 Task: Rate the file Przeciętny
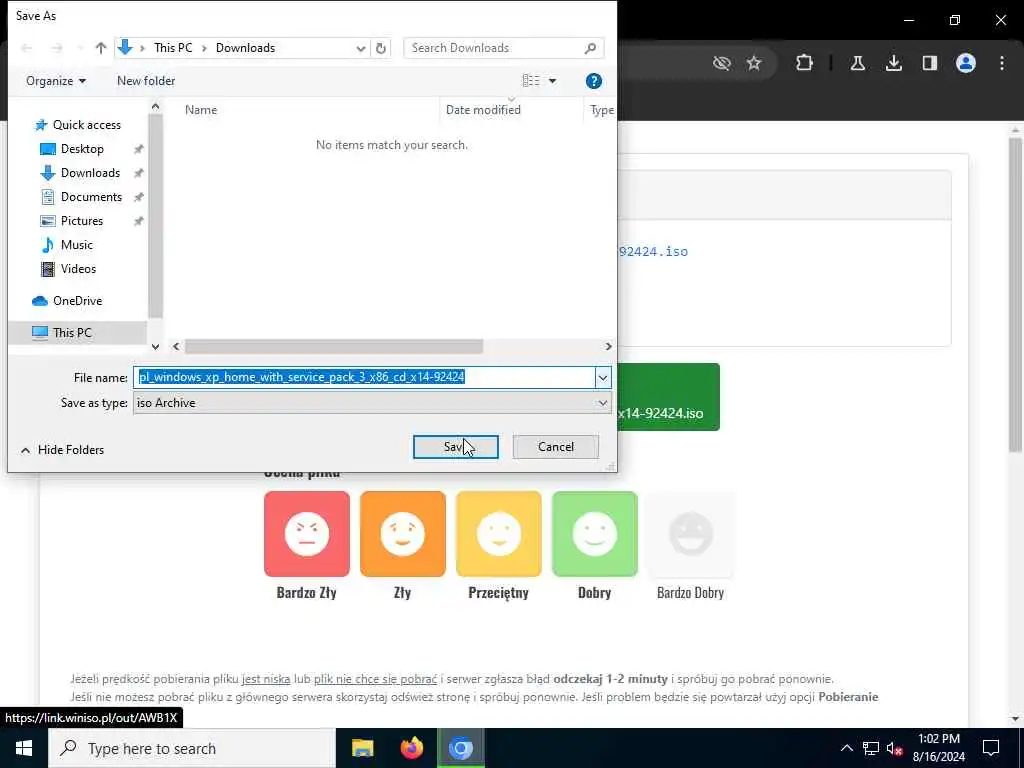(x=498, y=534)
